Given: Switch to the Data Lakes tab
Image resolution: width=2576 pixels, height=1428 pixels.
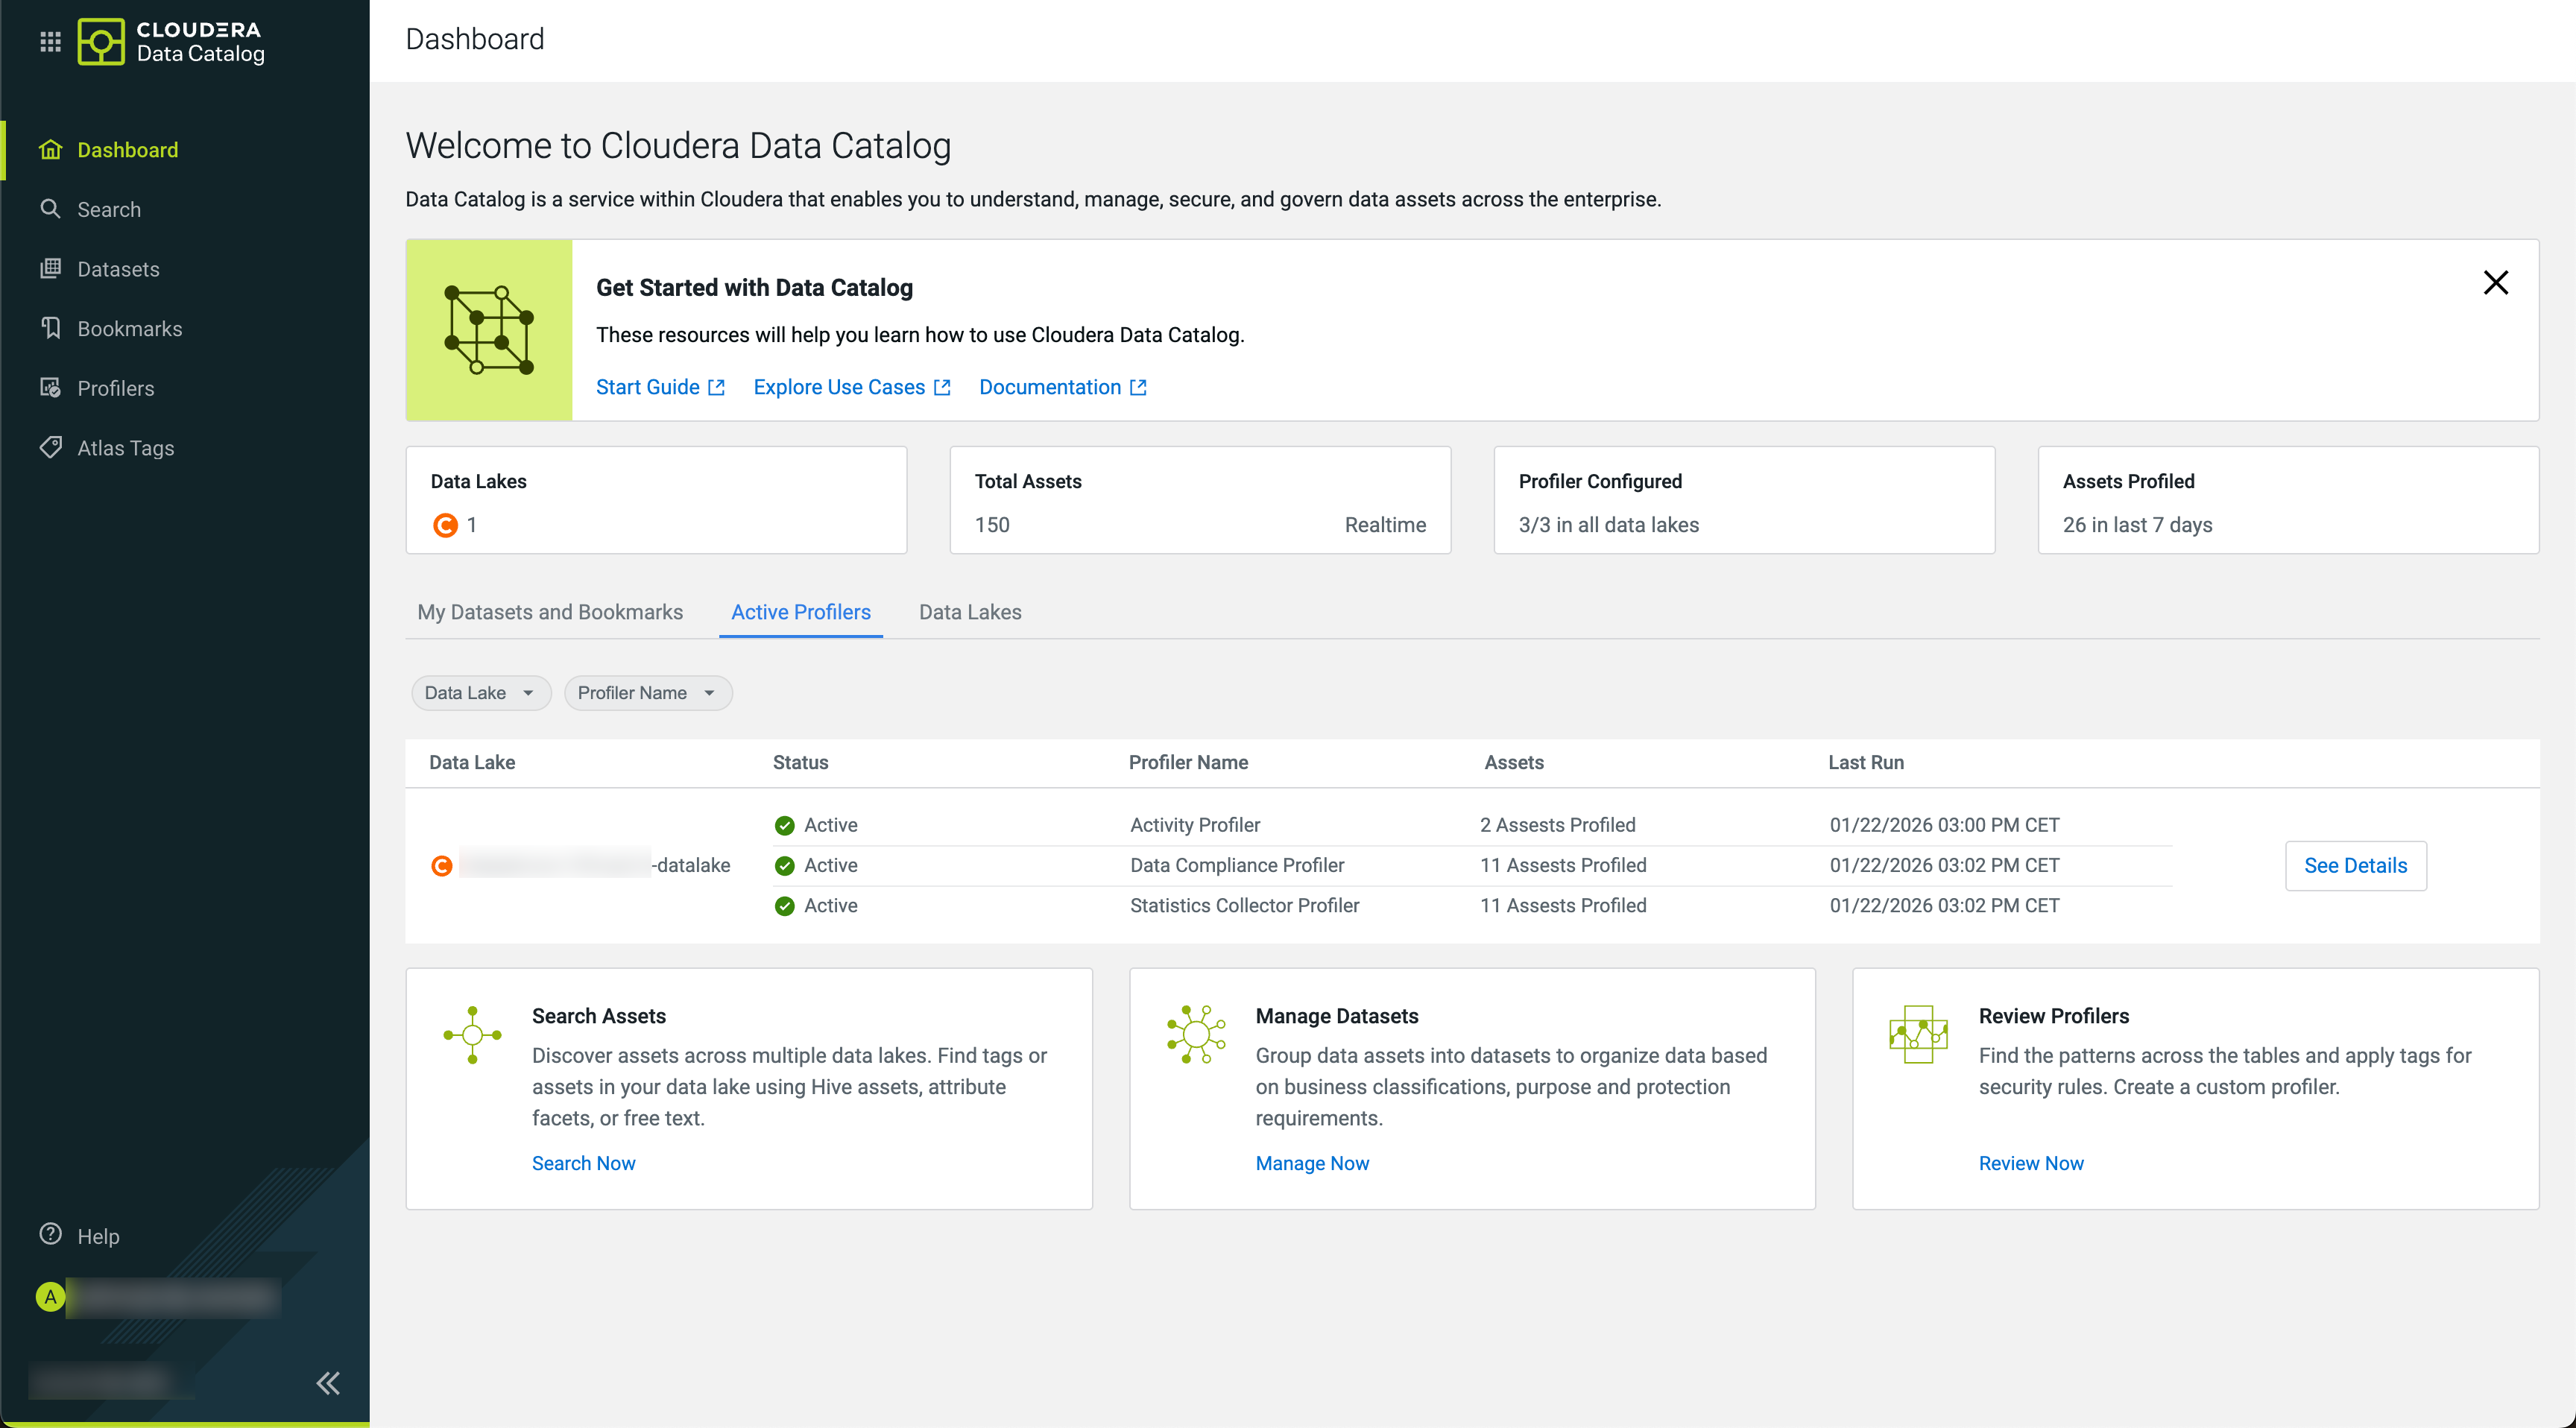Looking at the screenshot, I should click(969, 612).
